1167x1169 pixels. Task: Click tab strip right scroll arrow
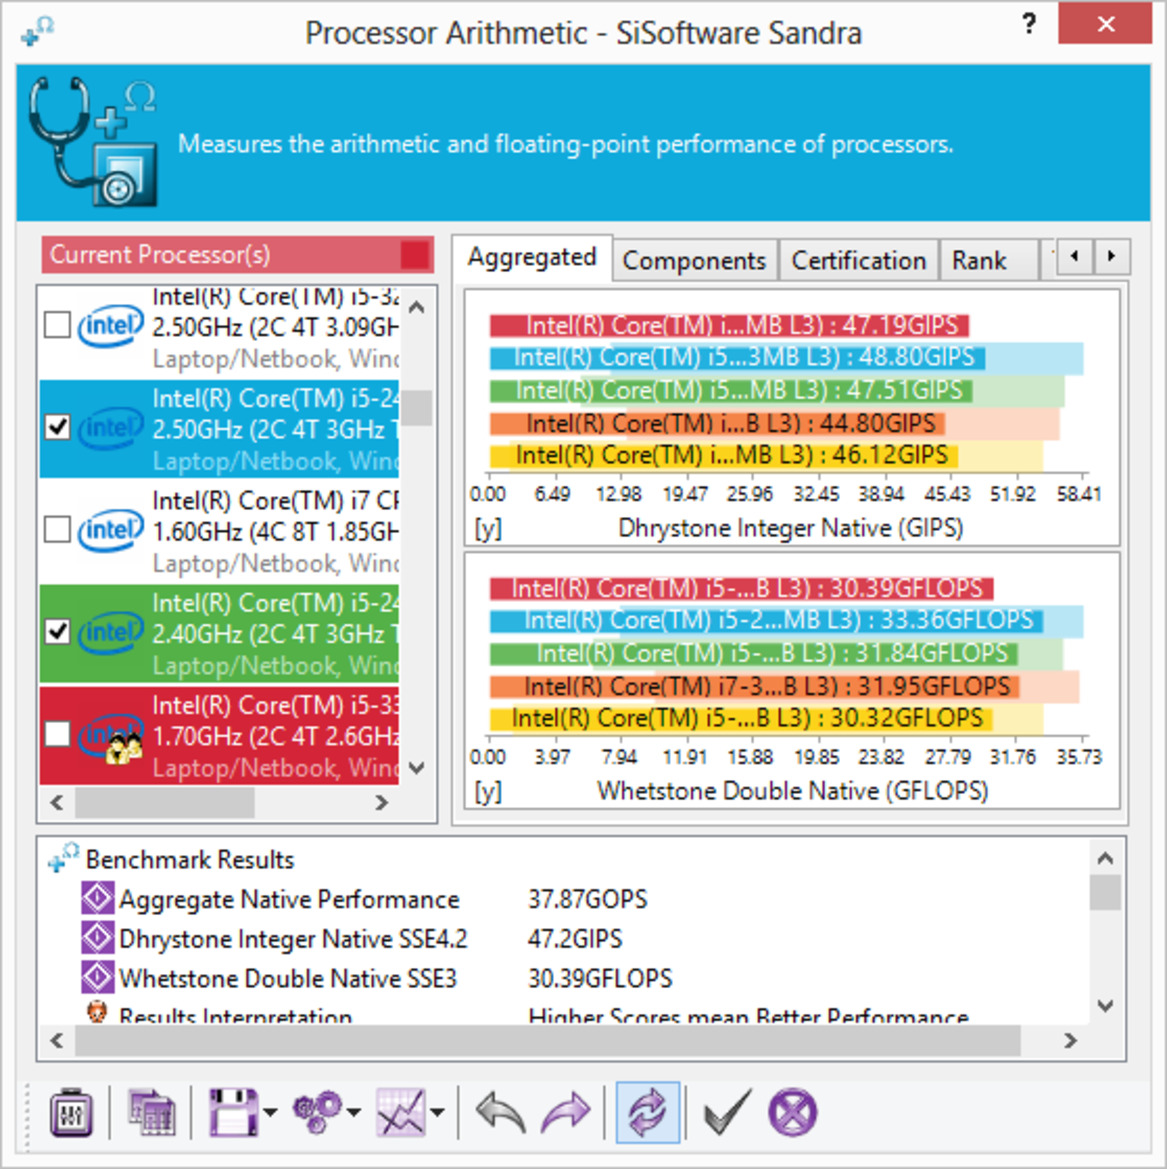coord(1112,256)
